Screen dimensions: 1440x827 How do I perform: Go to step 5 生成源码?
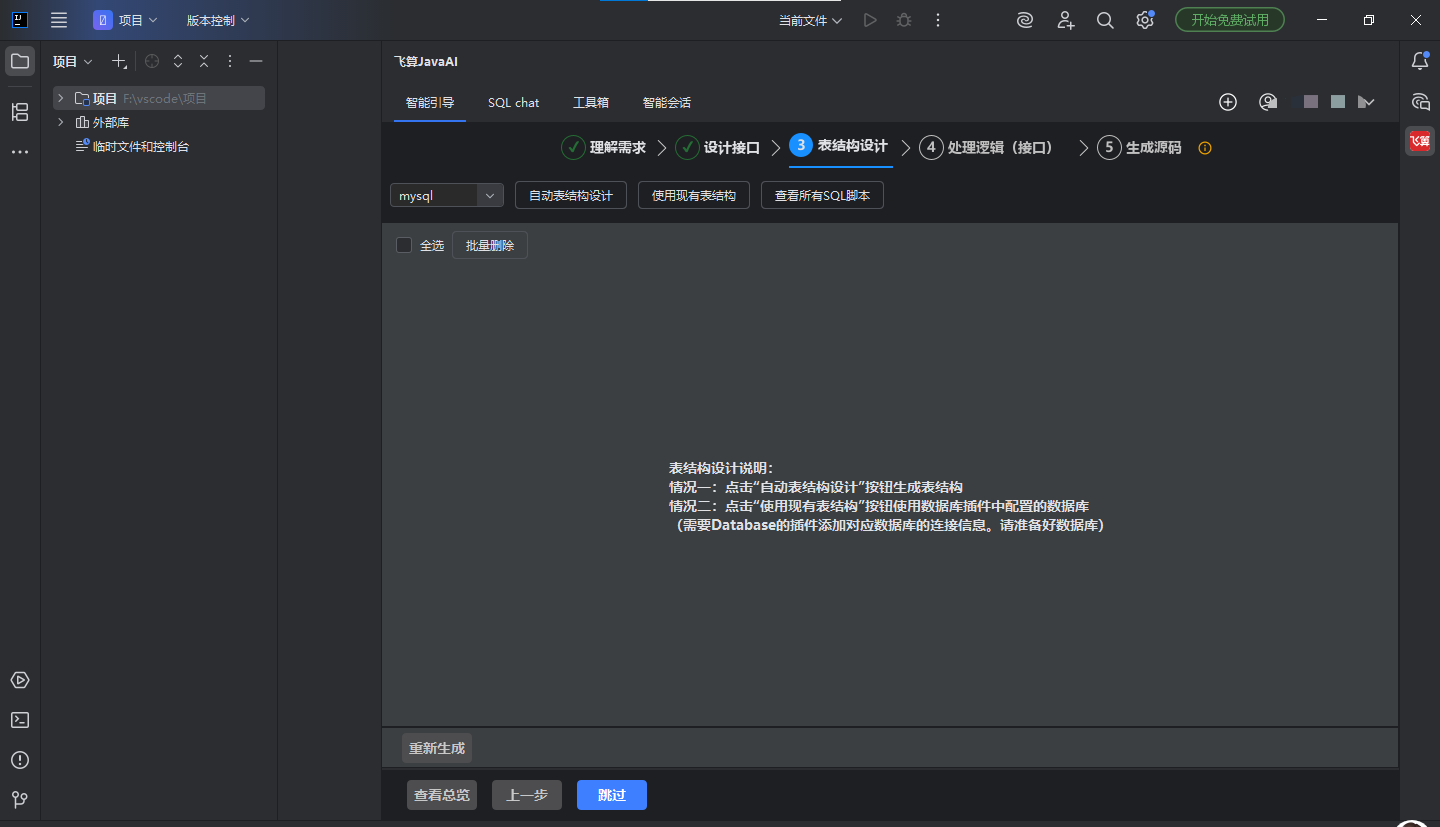tap(1139, 148)
